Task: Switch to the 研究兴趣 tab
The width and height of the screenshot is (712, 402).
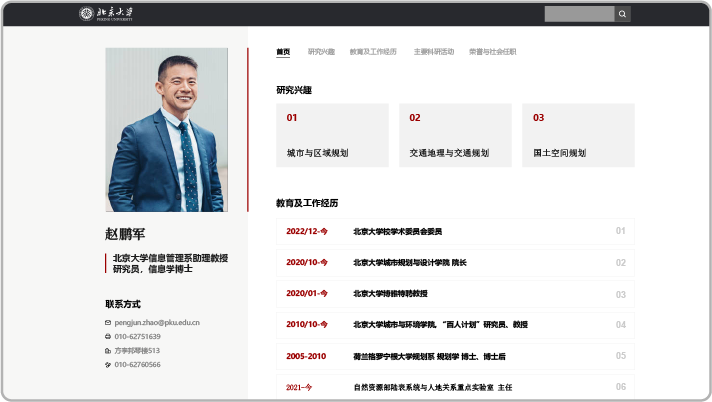Action: (x=321, y=52)
